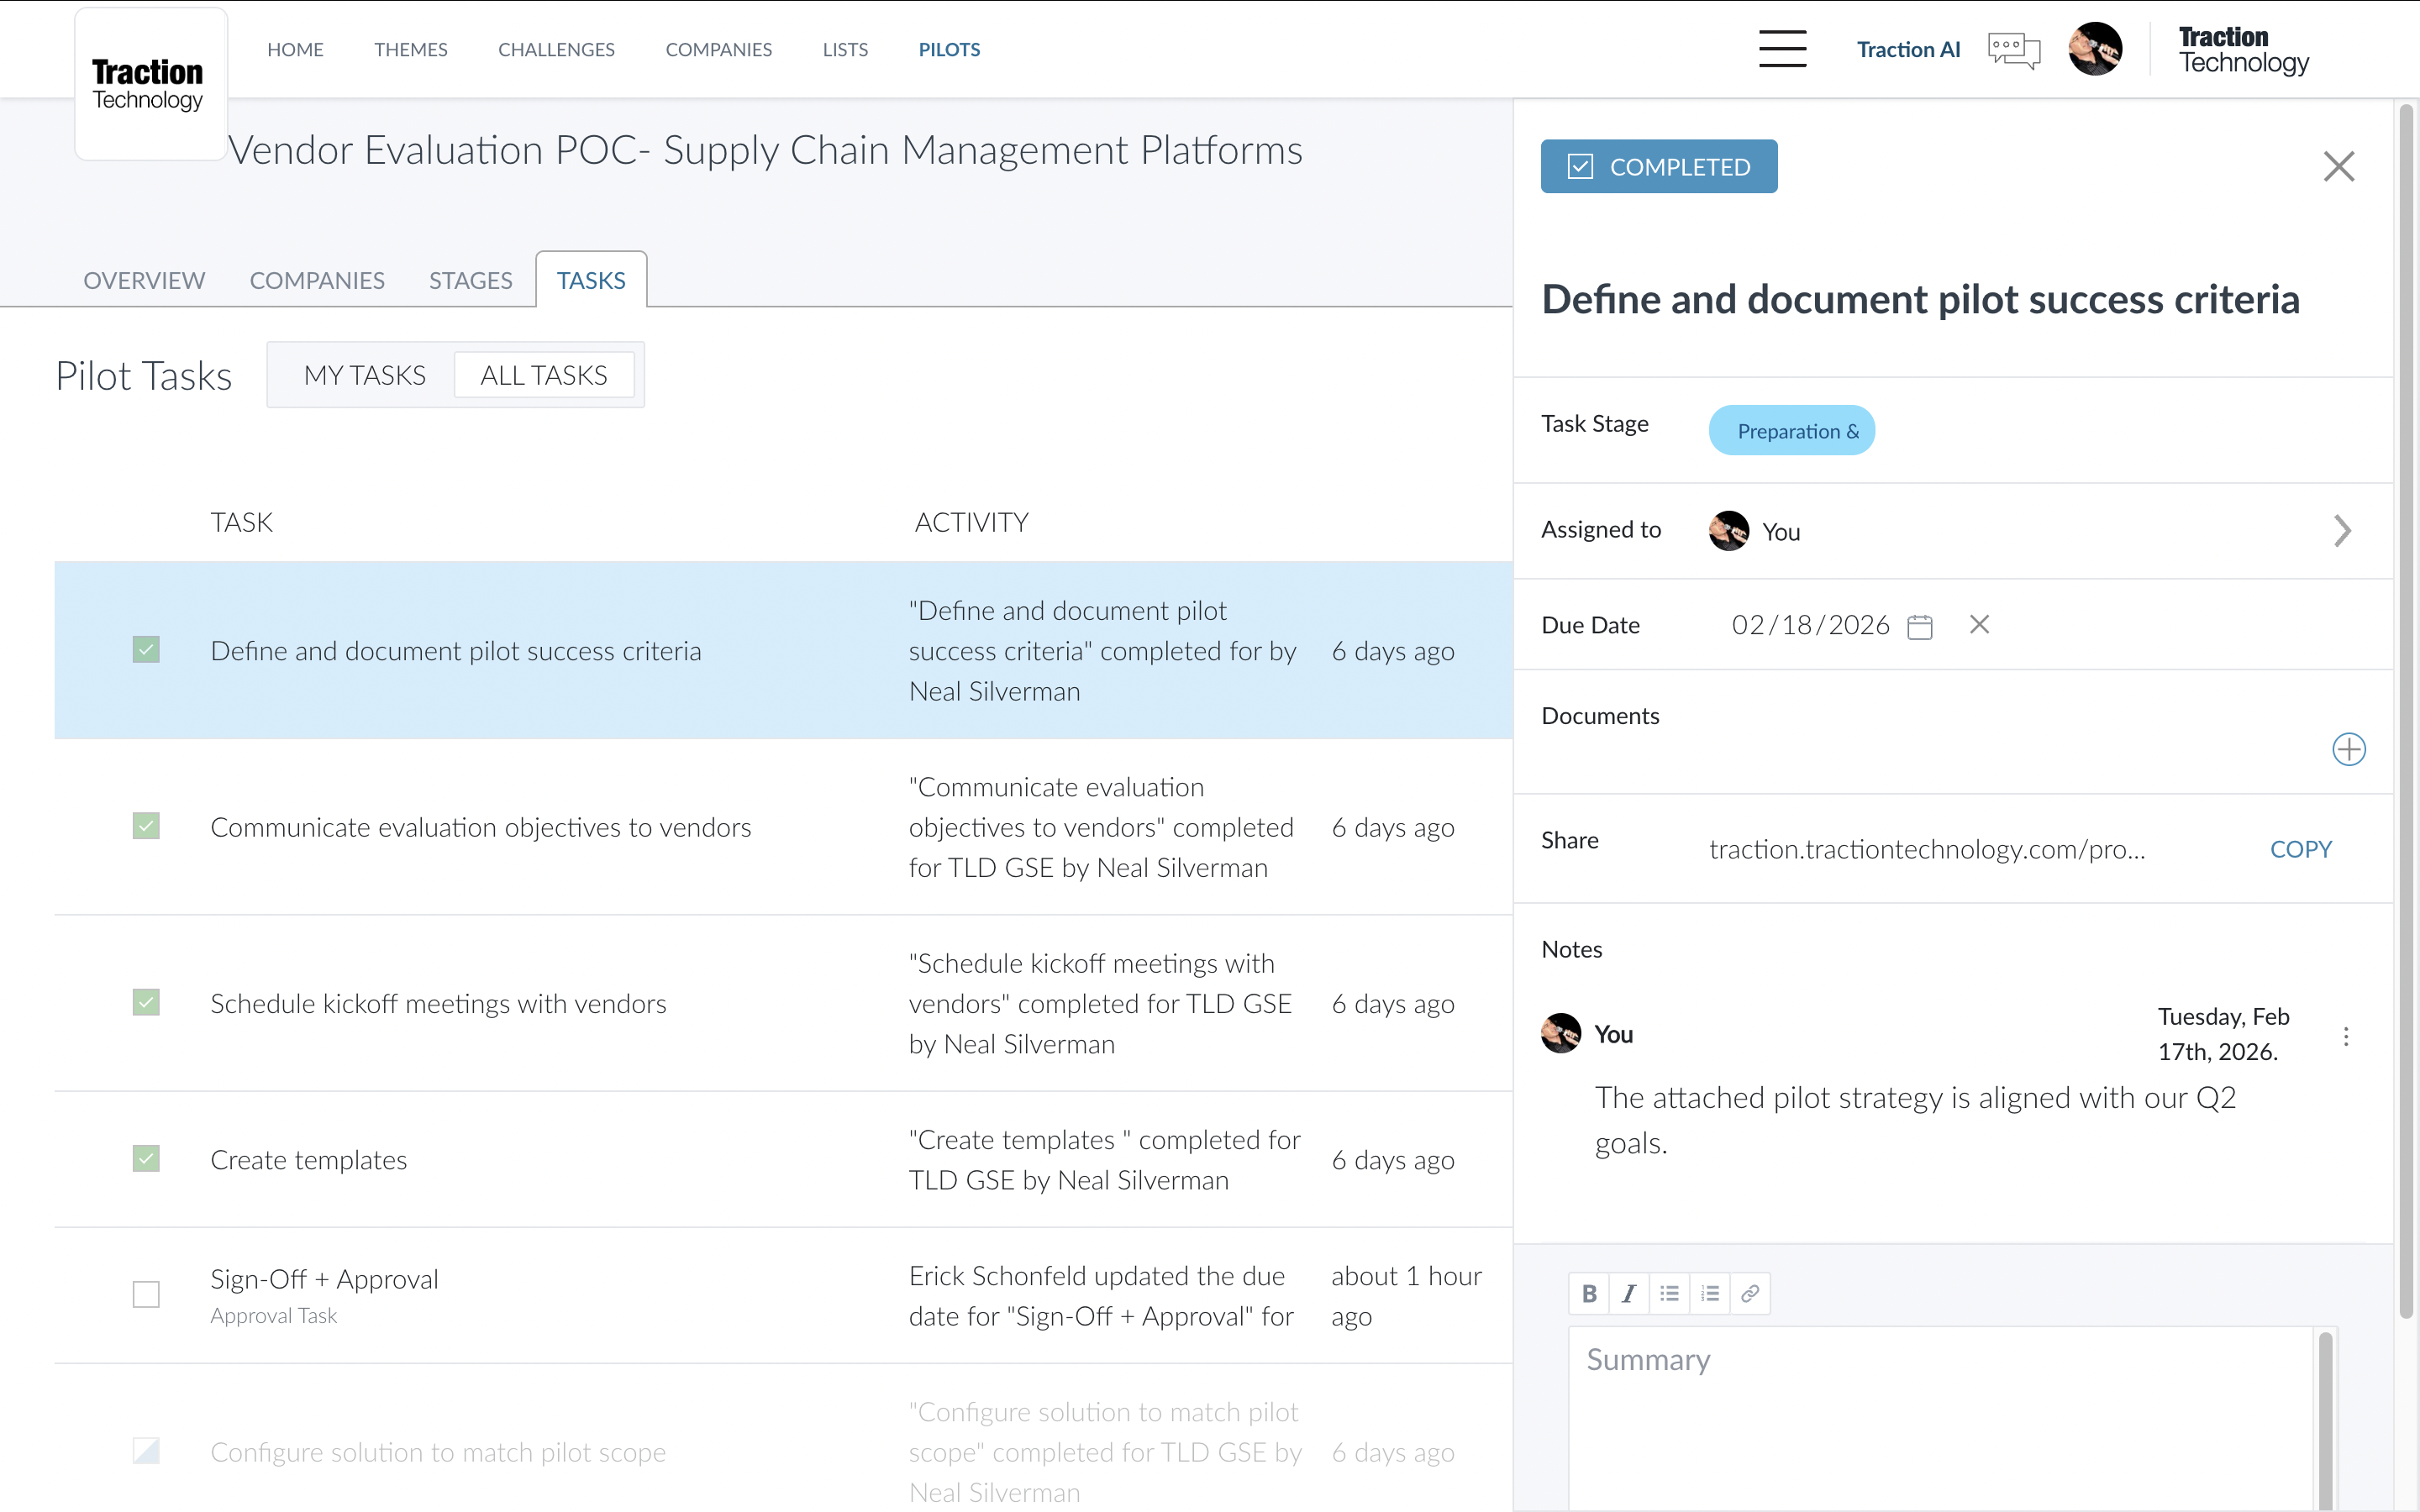Copy the share link with COPY
Screen dimensions: 2420x1512
(x=2300, y=849)
